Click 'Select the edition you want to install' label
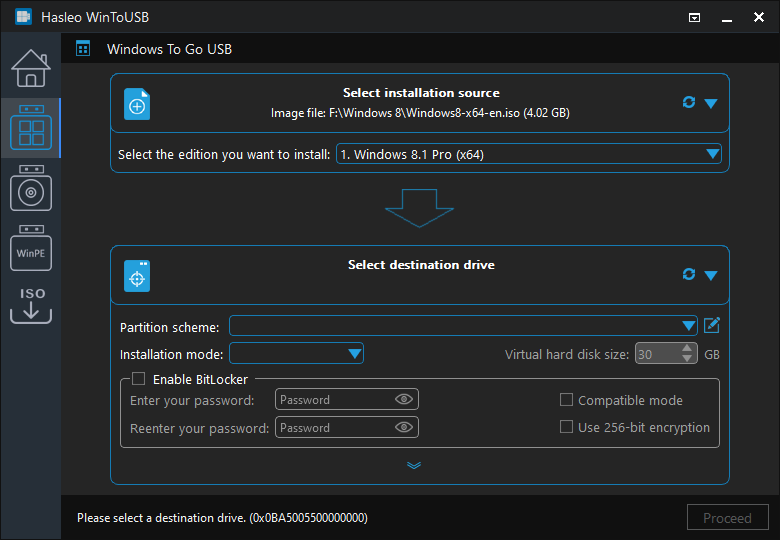780x540 pixels. click(224, 155)
